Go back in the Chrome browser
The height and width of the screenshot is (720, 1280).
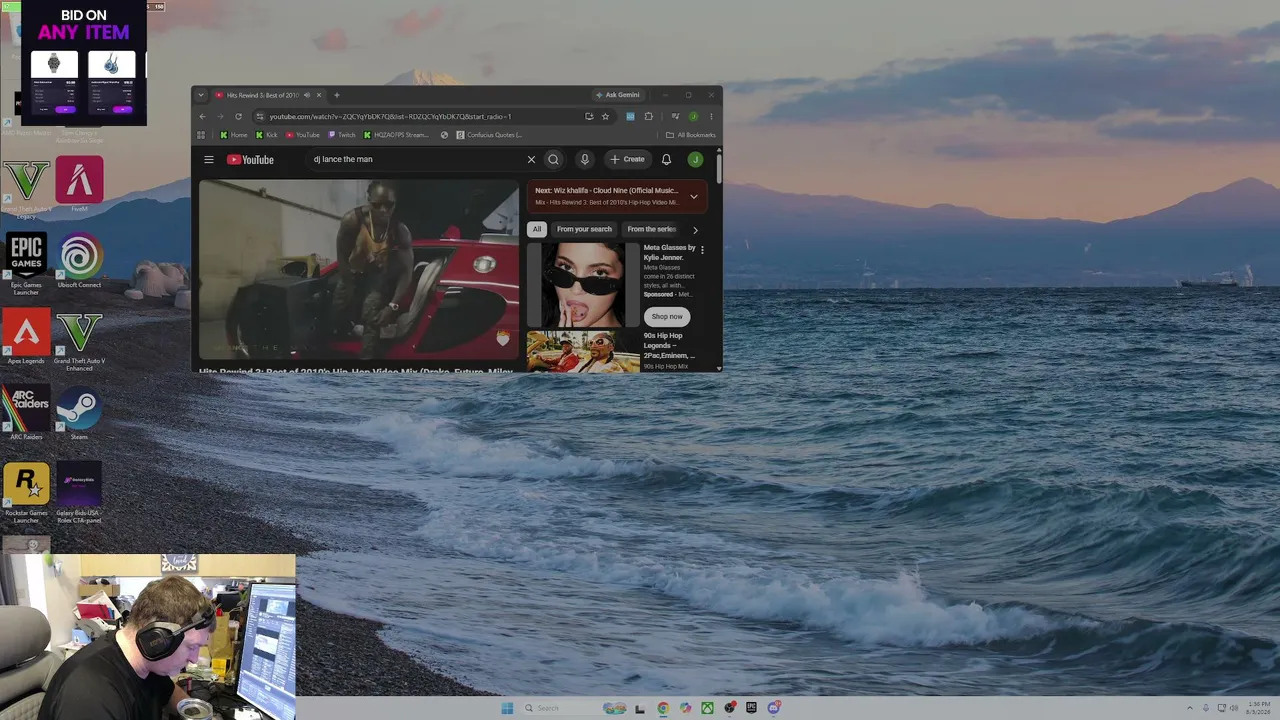click(202, 116)
